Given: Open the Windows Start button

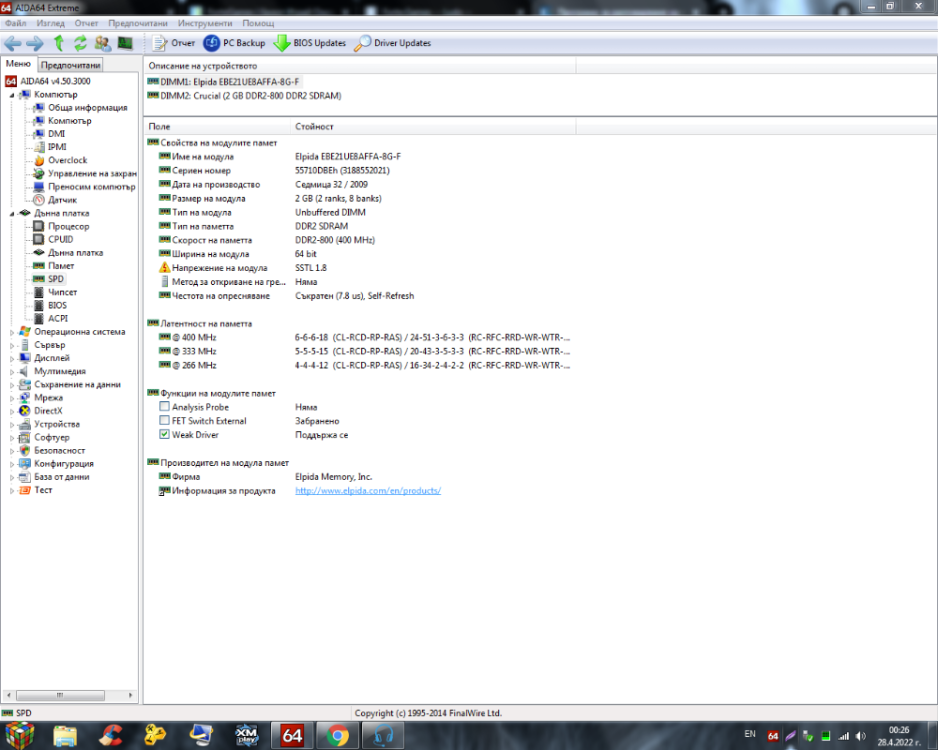Looking at the screenshot, I should 20,735.
